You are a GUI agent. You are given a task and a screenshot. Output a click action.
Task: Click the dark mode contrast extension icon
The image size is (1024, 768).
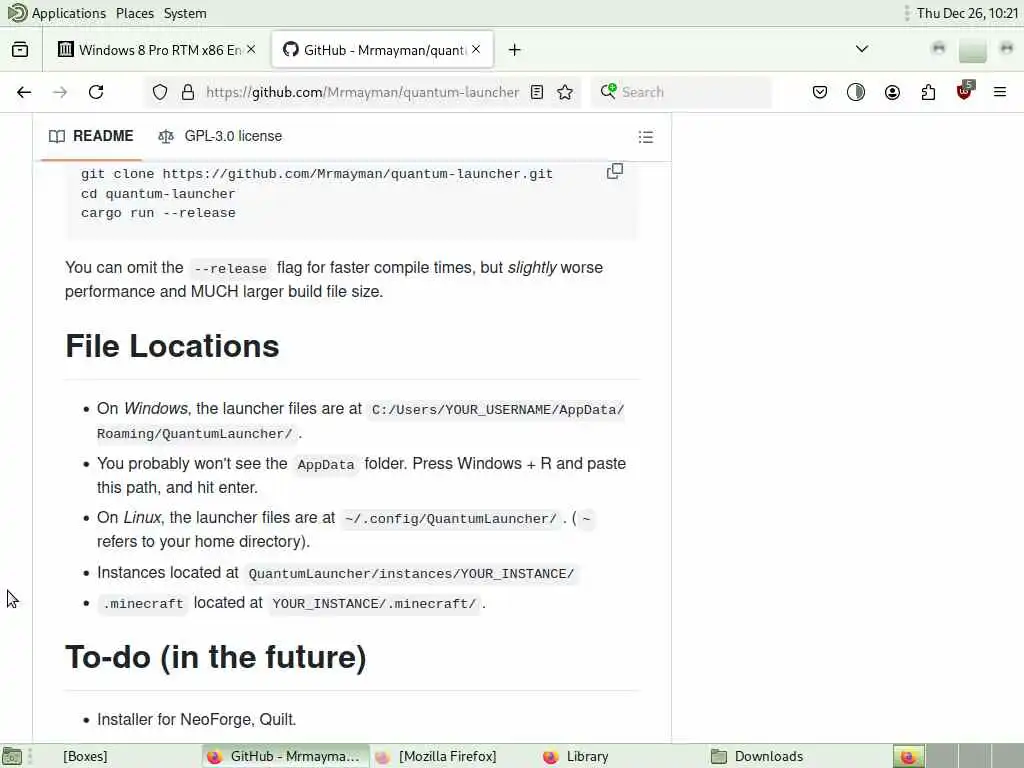click(856, 92)
